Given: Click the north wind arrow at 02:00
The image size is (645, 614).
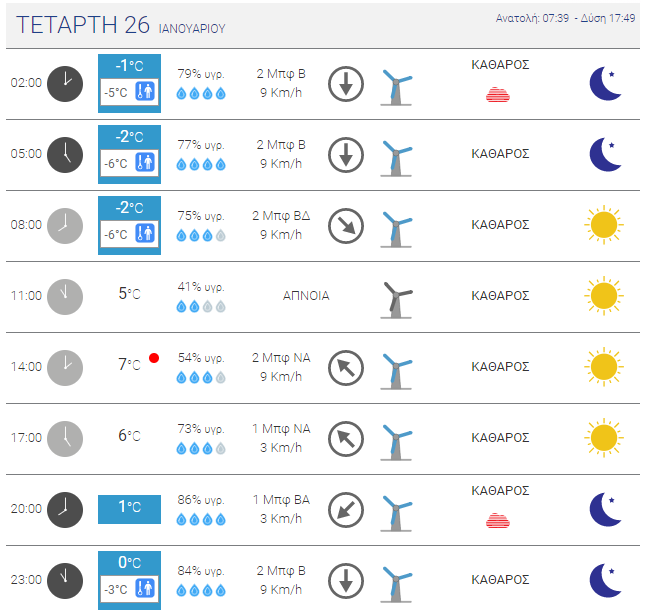Looking at the screenshot, I should pyautogui.click(x=346, y=83).
